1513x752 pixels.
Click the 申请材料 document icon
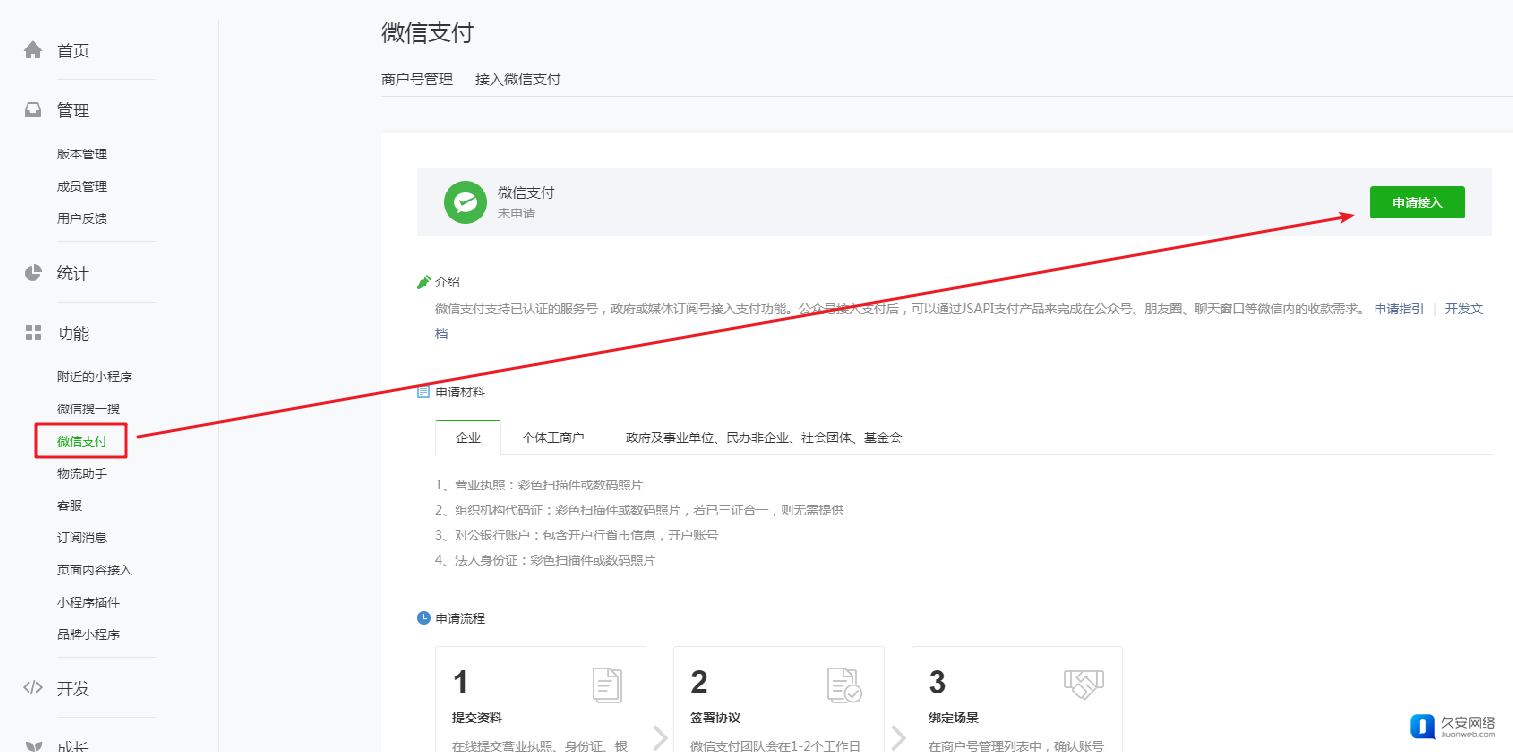(424, 392)
